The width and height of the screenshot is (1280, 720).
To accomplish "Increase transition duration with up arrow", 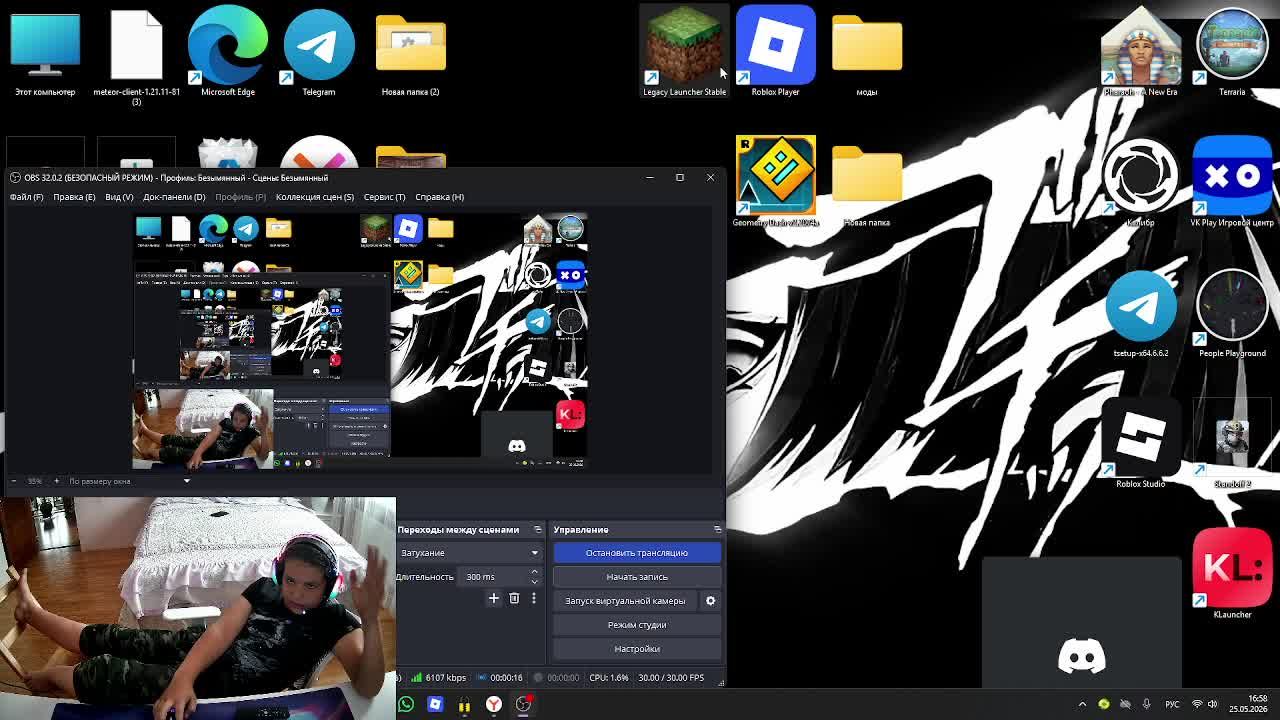I will pos(534,572).
